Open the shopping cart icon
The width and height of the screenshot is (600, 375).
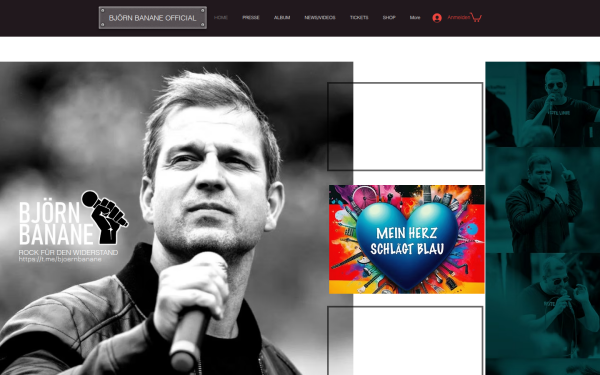point(476,17)
